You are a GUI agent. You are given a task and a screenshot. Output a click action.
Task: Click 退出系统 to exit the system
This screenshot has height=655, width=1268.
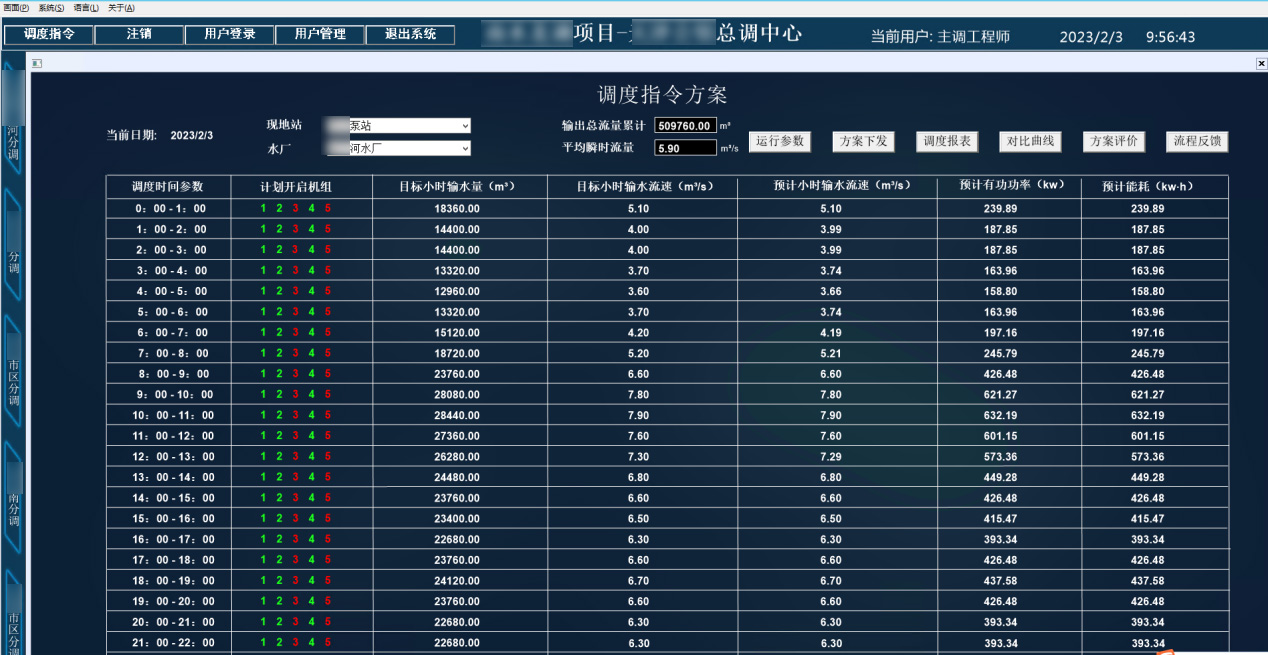(x=410, y=34)
